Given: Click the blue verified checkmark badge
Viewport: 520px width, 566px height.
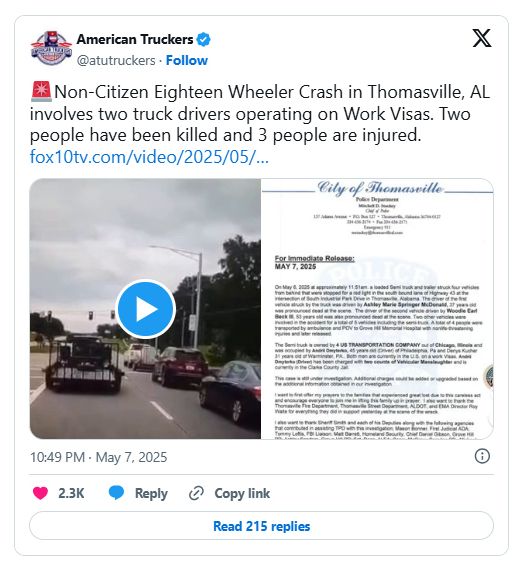Looking at the screenshot, I should 204,39.
